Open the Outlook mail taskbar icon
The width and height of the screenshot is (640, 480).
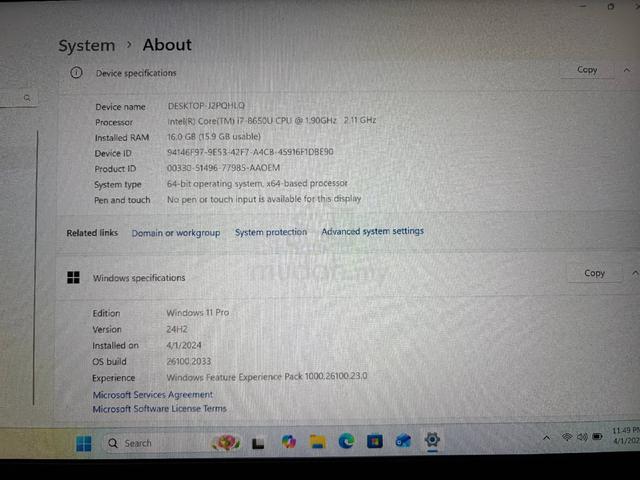(x=403, y=441)
